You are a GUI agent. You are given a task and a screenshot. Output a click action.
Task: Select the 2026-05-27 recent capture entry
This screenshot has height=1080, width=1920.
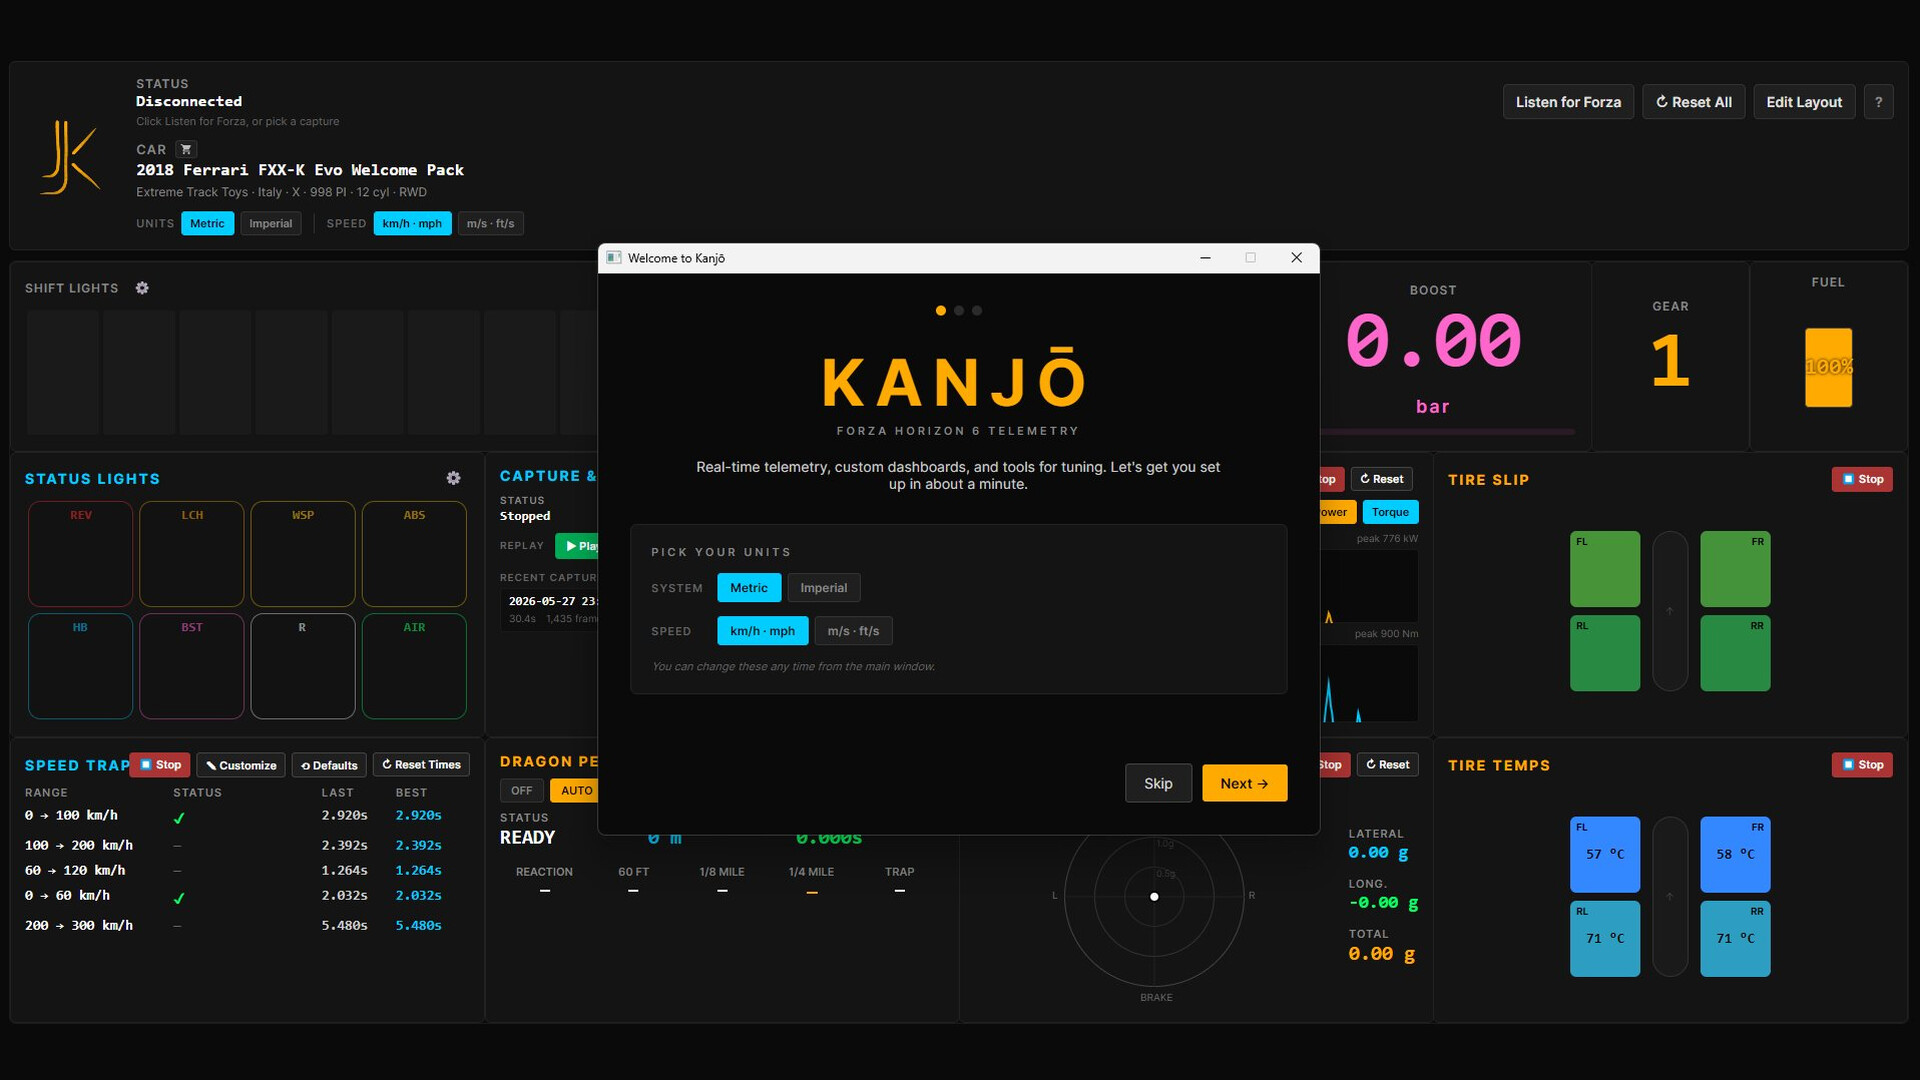[x=549, y=609]
